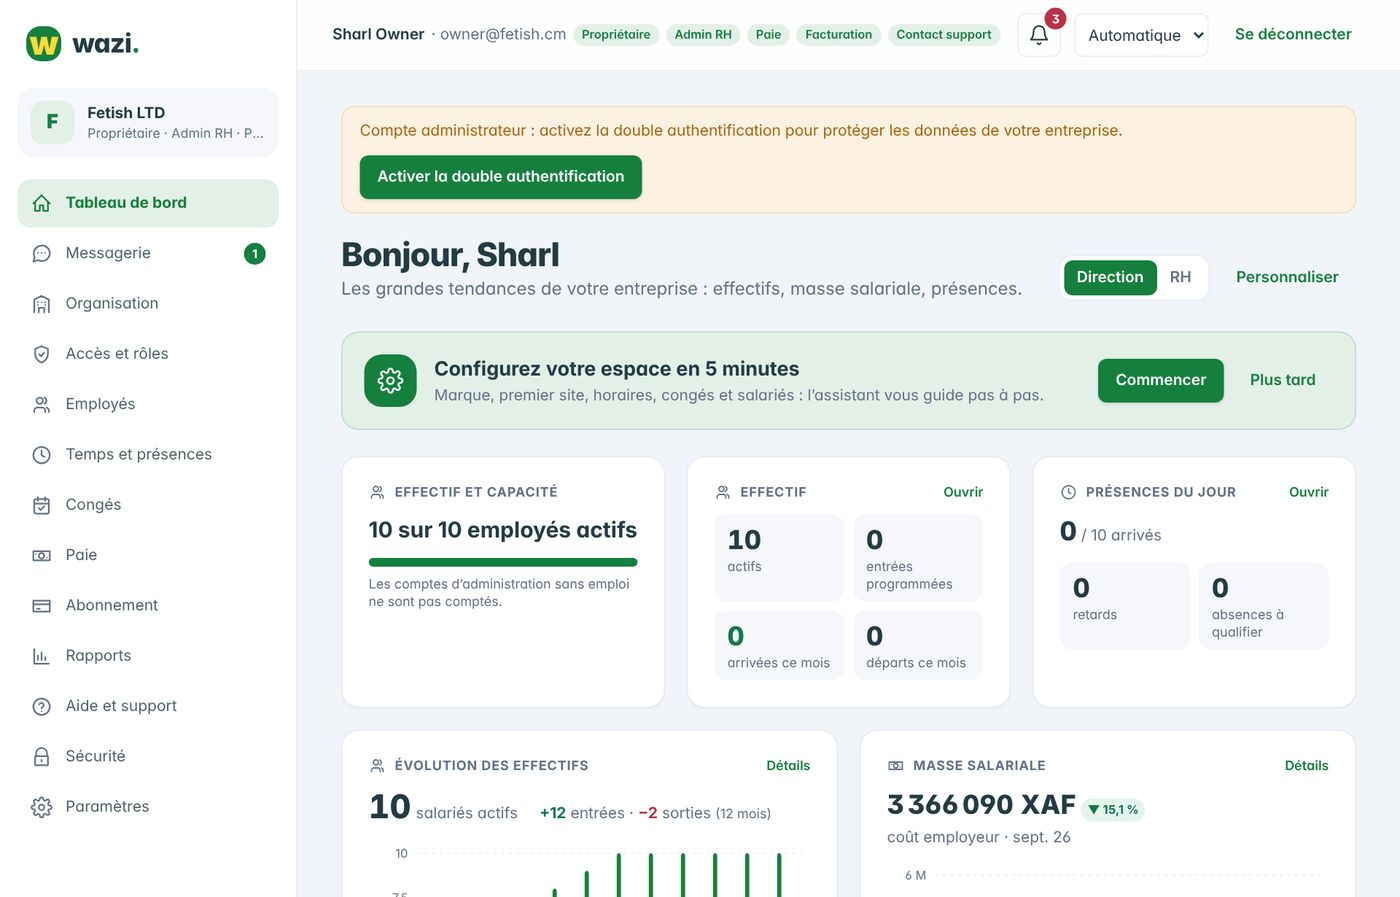Click the Abonnement card icon
The width and height of the screenshot is (1400, 897).
click(x=41, y=606)
